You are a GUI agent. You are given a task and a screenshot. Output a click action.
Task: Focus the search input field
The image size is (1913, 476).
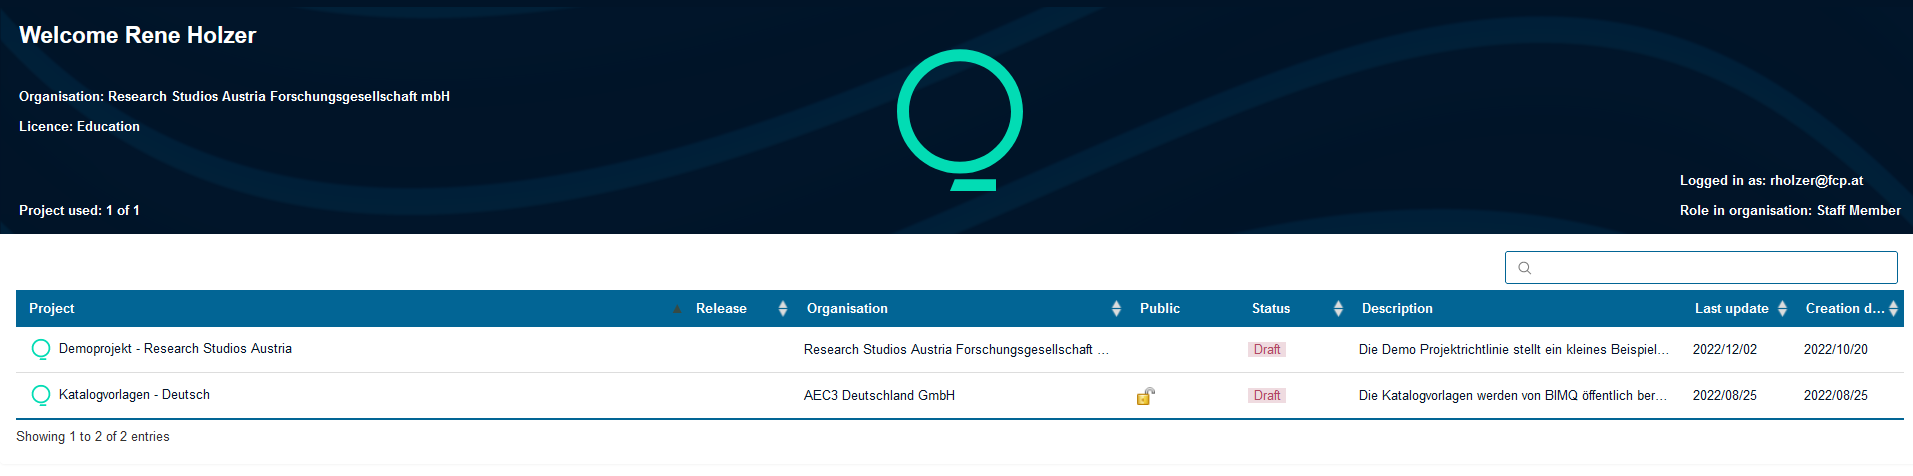pyautogui.click(x=1710, y=268)
